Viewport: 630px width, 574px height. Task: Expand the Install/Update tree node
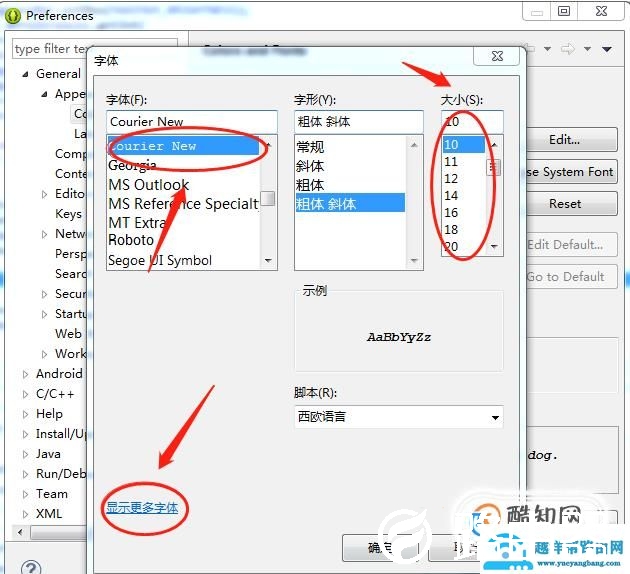point(25,434)
